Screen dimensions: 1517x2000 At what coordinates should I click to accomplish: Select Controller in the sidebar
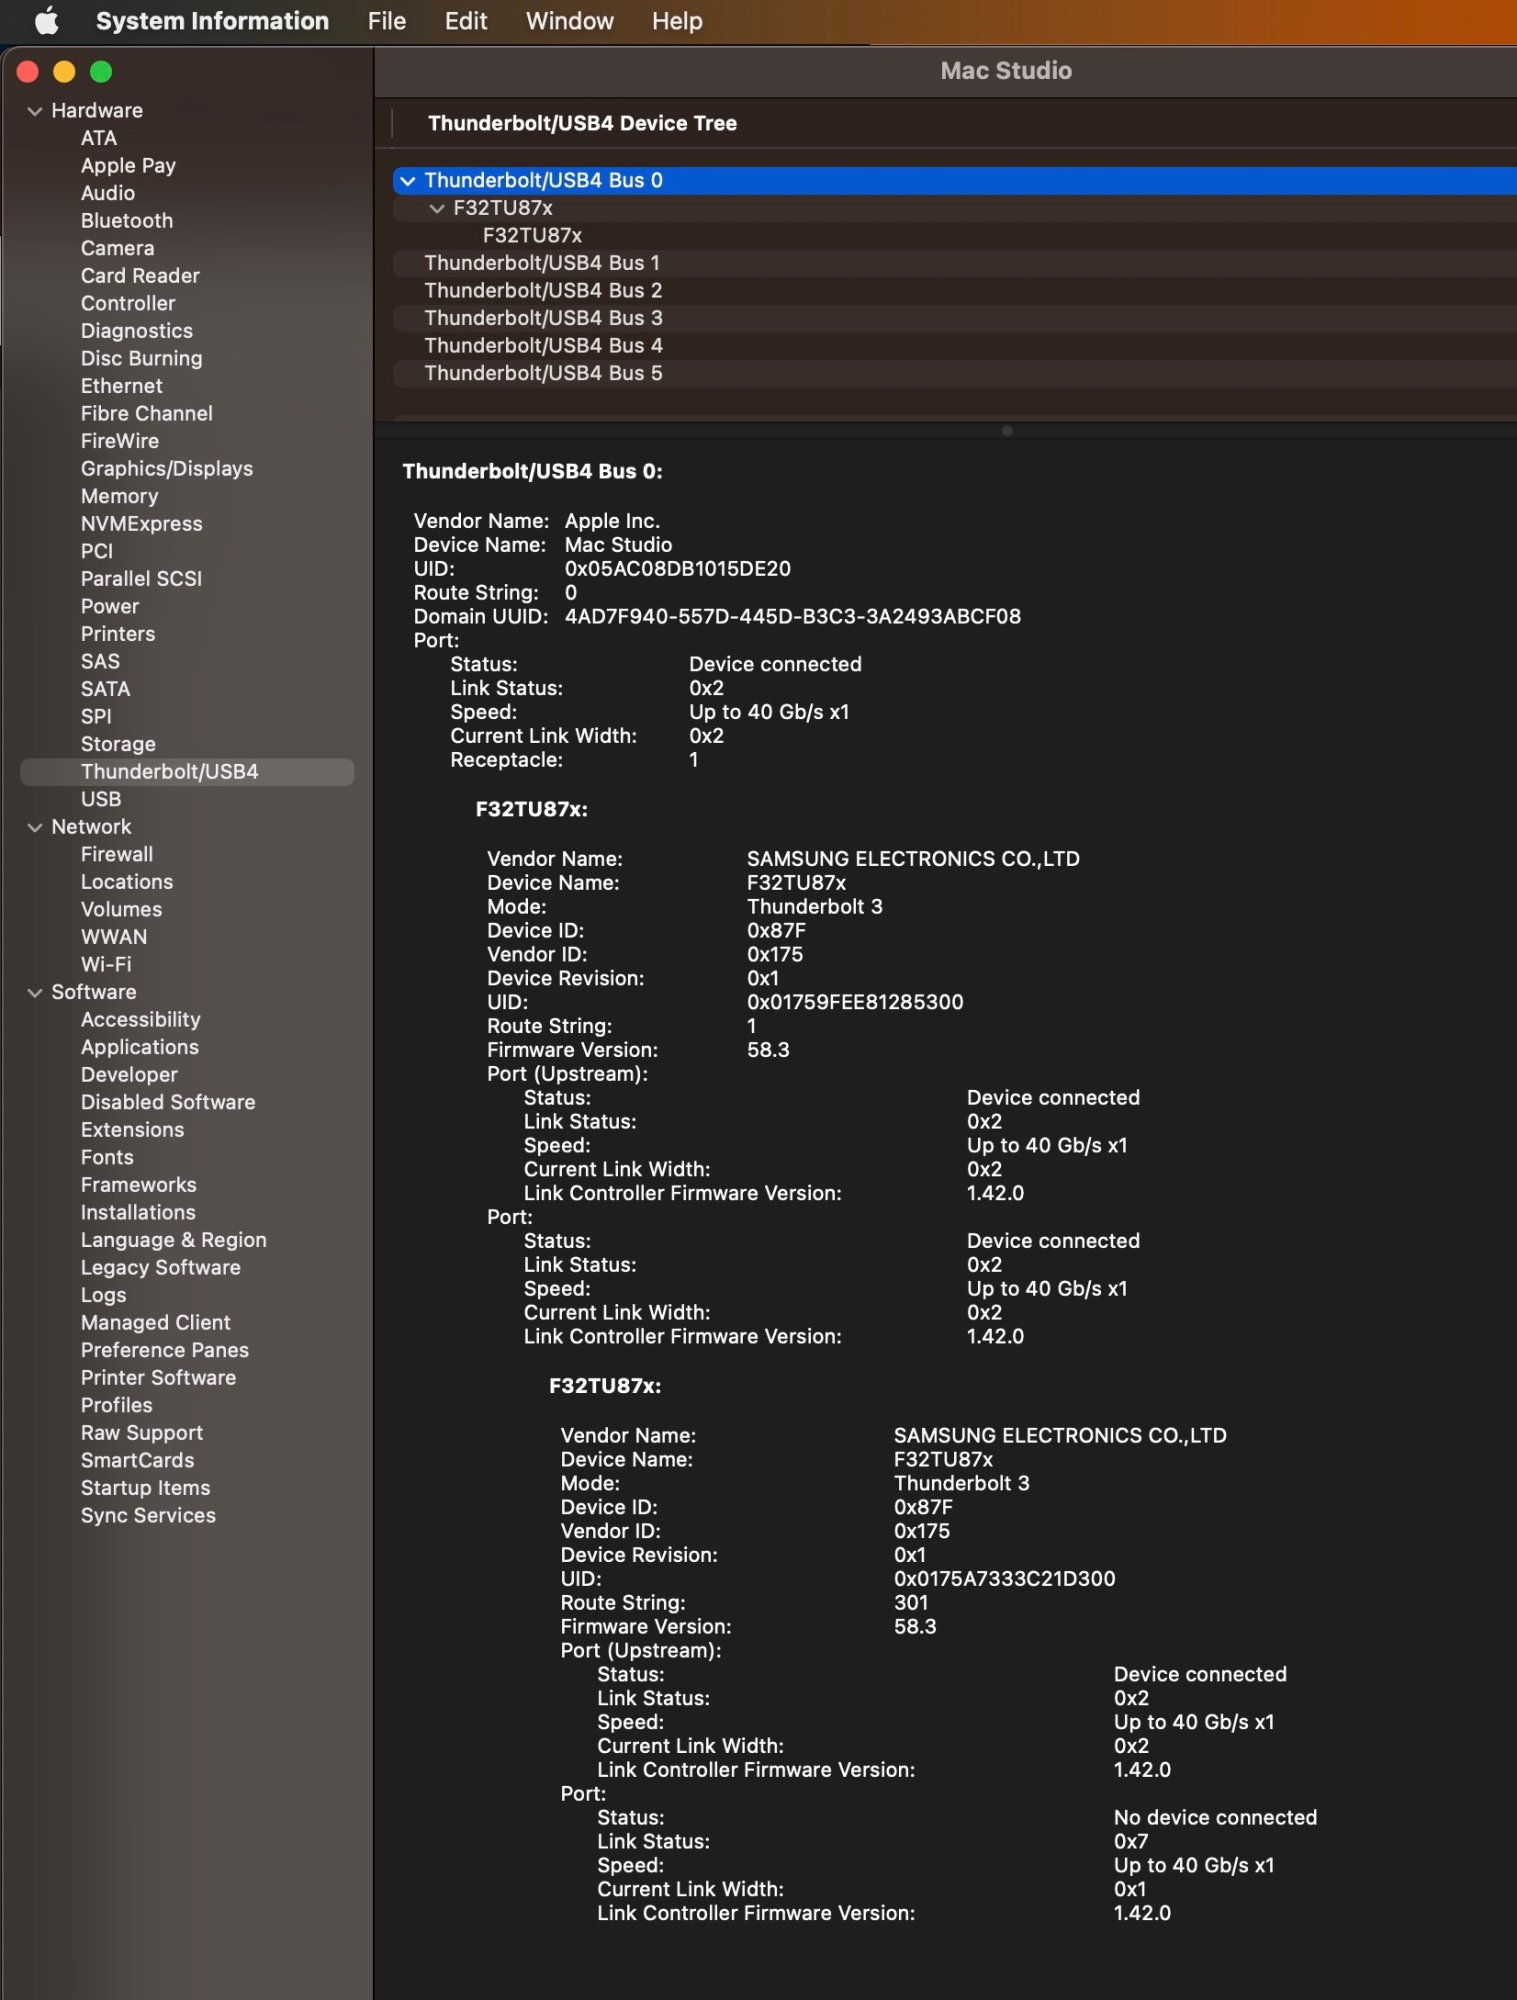(x=128, y=303)
